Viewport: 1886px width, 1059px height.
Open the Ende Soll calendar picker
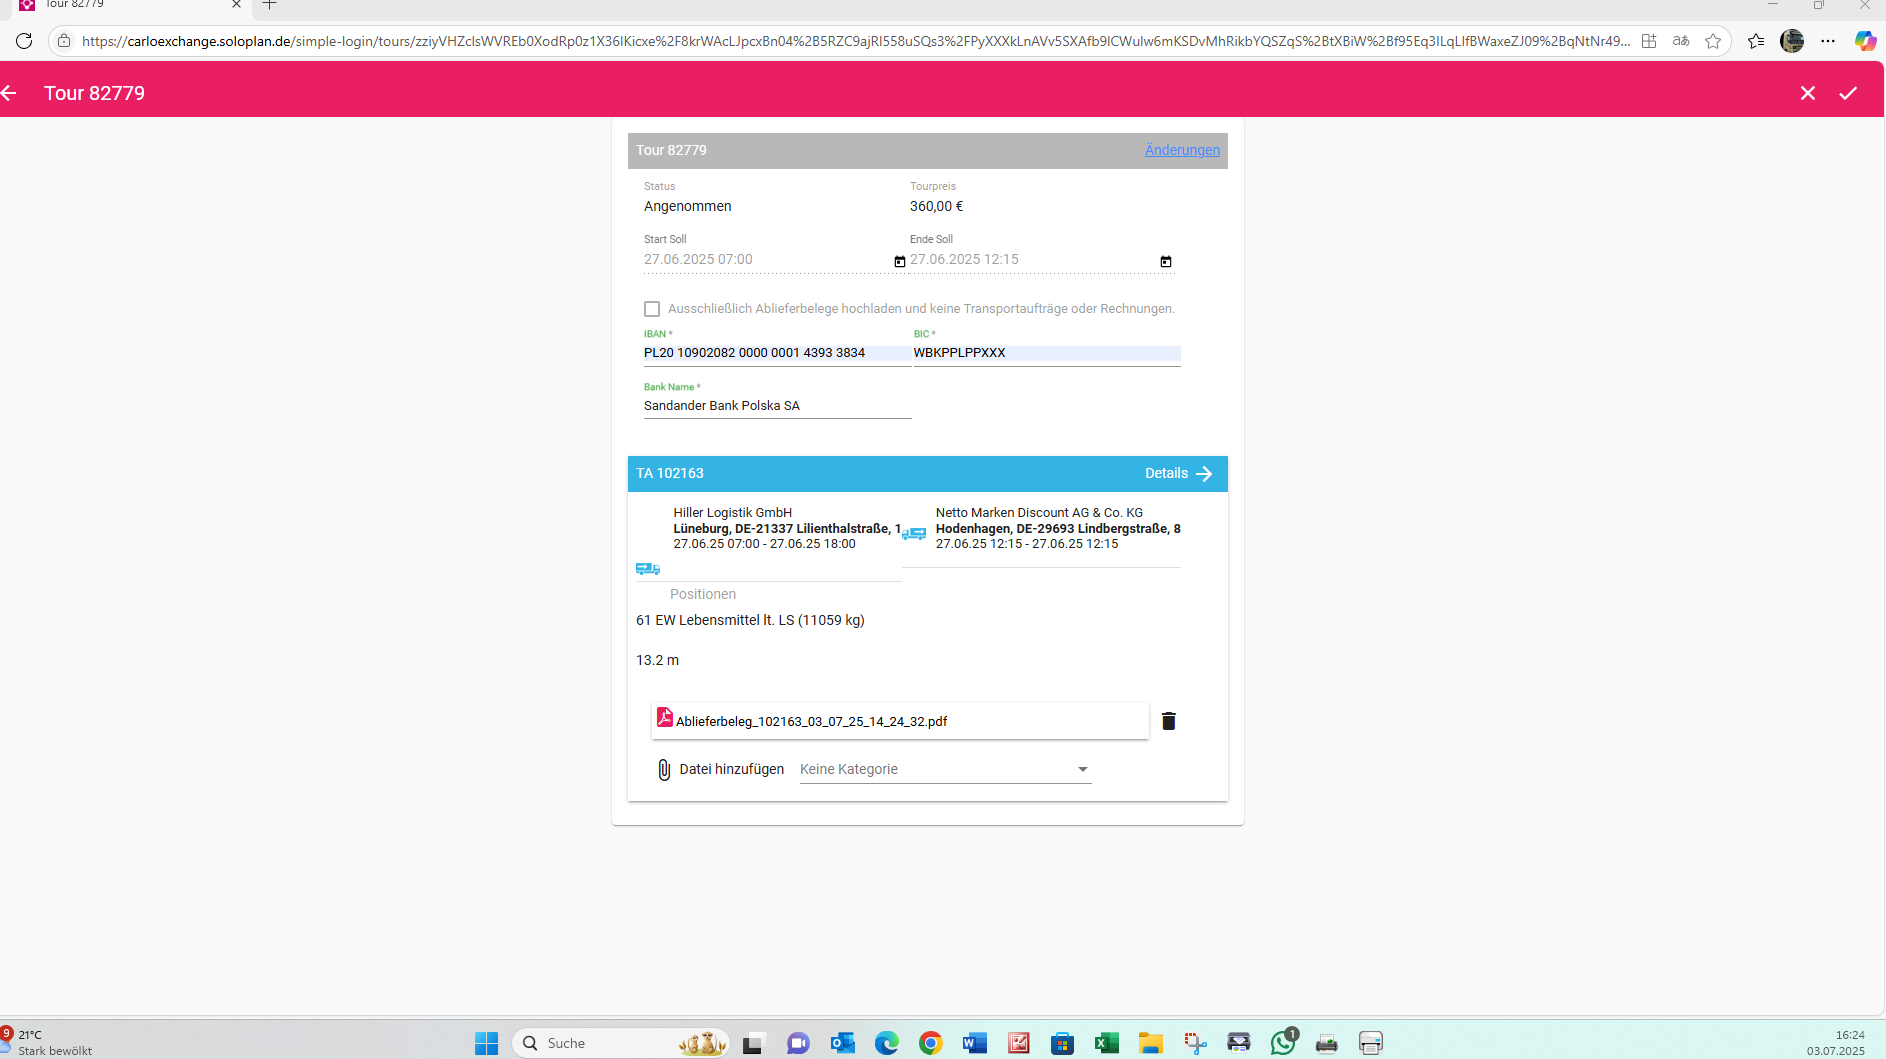1165,261
